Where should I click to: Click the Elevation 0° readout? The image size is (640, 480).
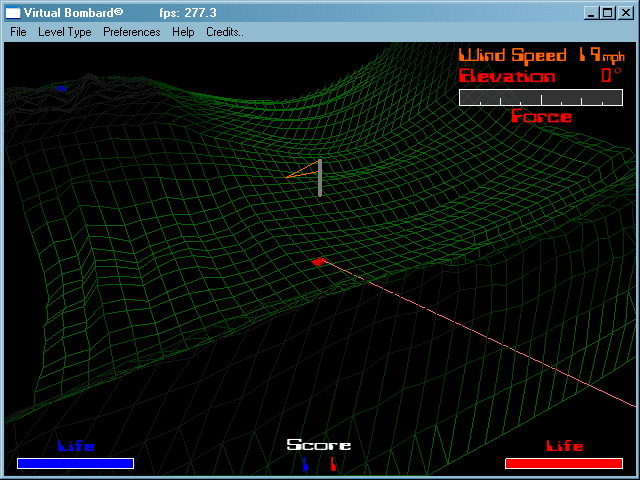click(x=540, y=76)
